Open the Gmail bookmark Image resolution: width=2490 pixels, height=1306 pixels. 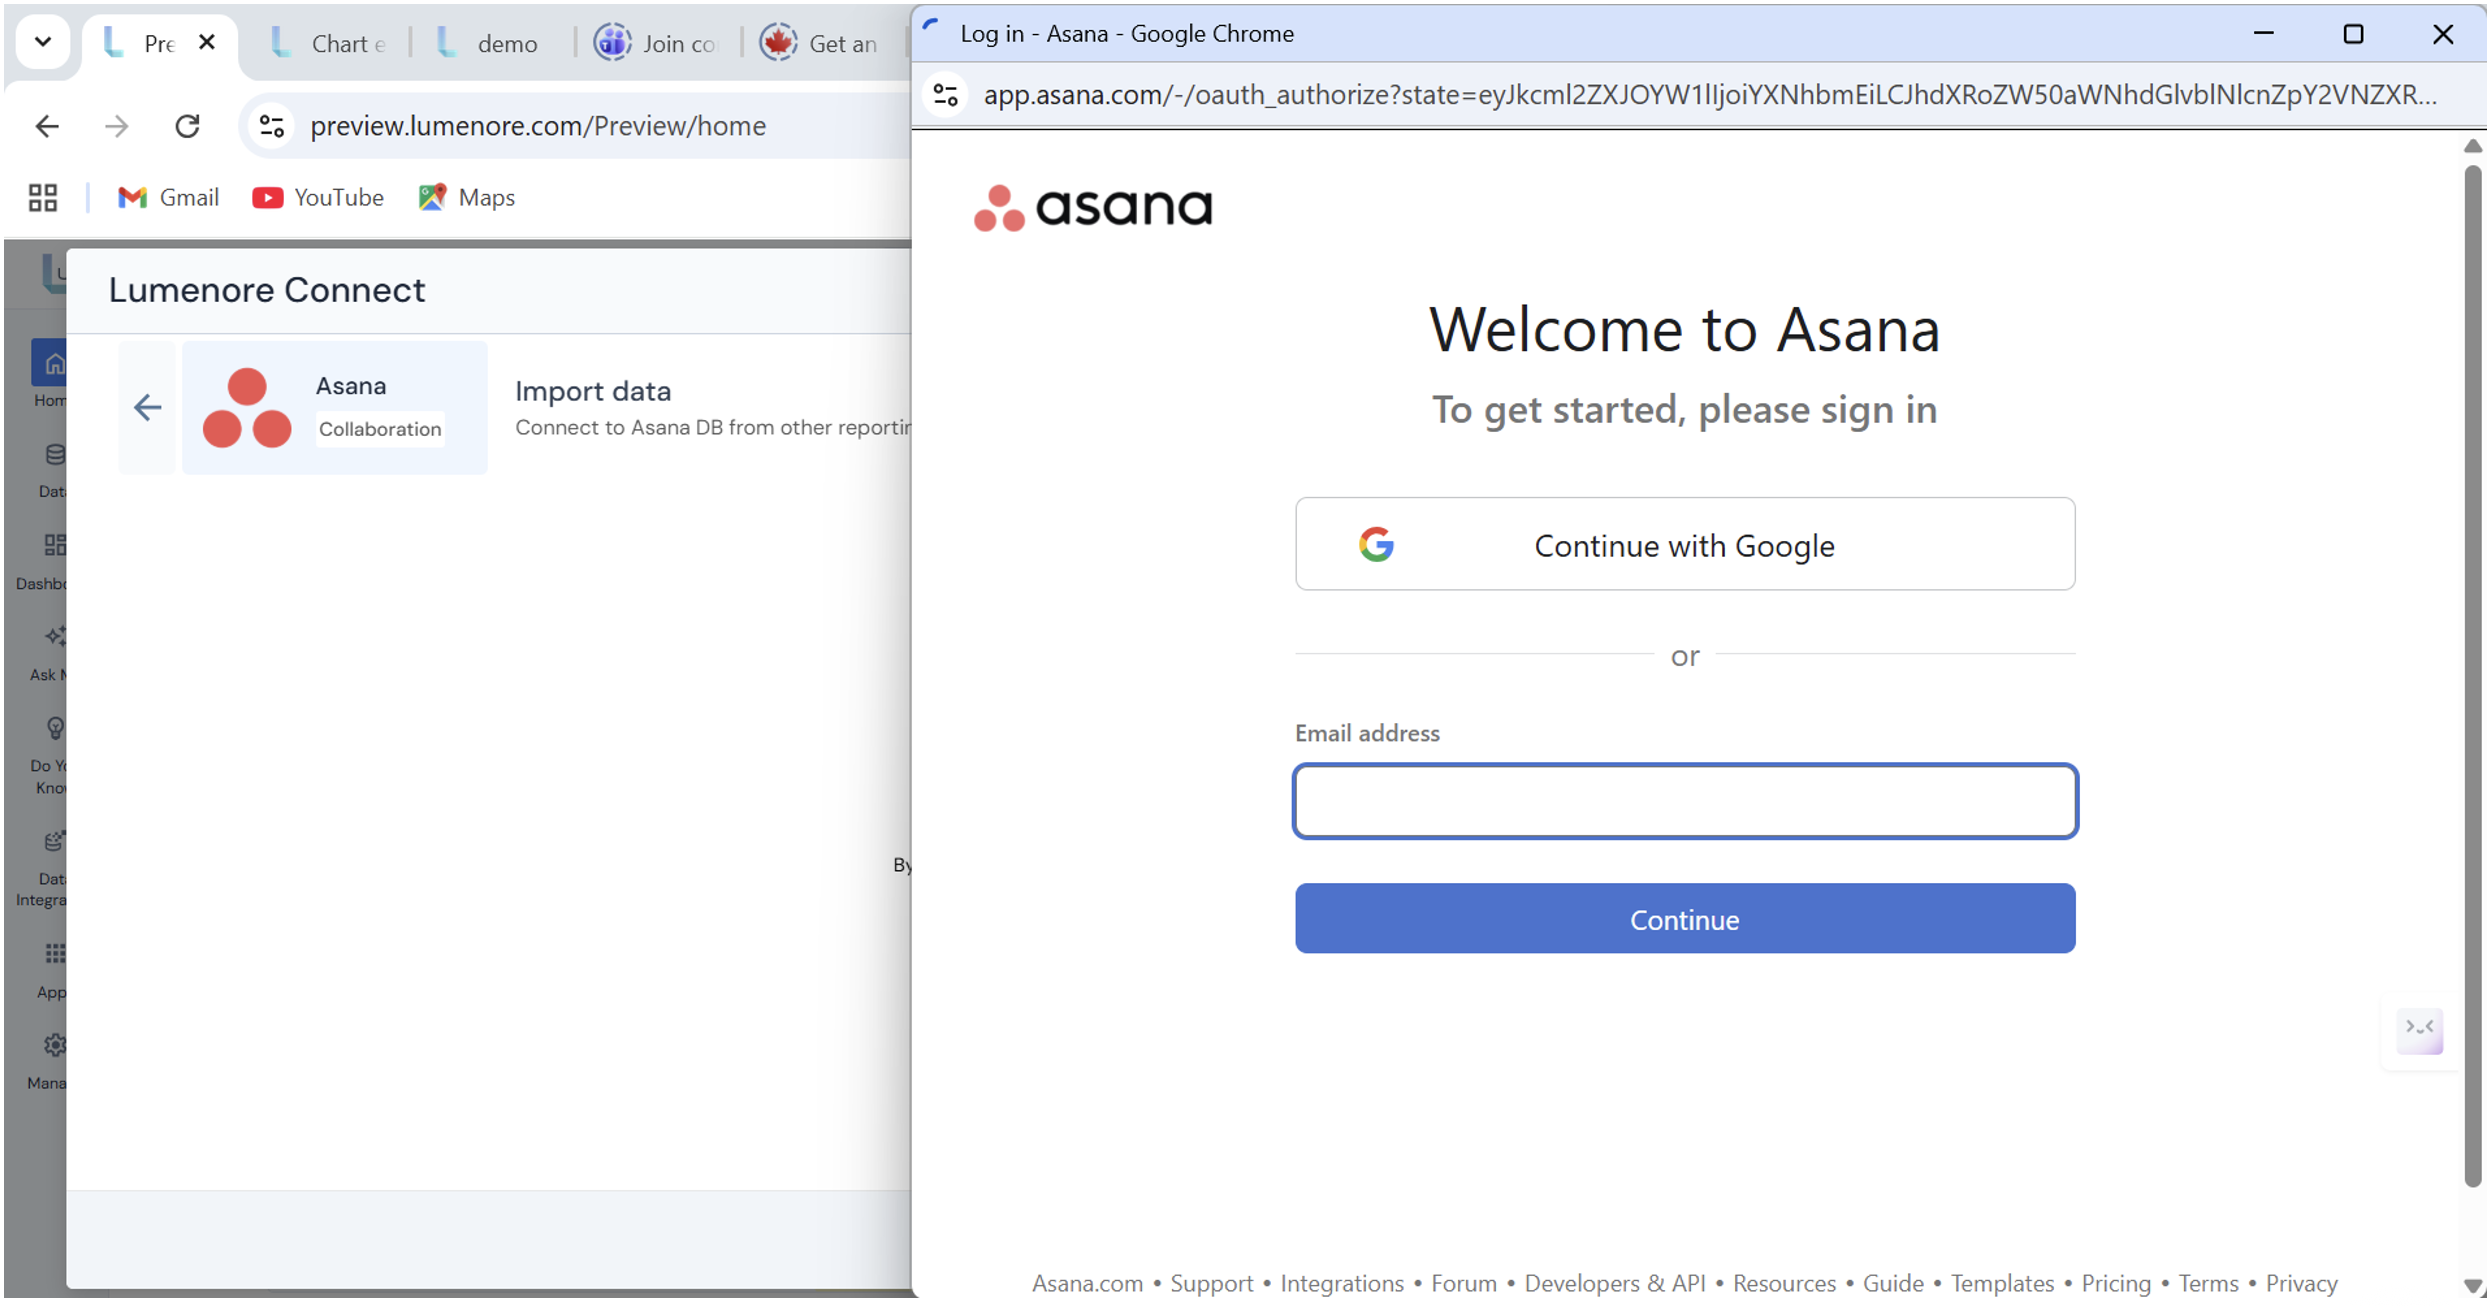(168, 198)
